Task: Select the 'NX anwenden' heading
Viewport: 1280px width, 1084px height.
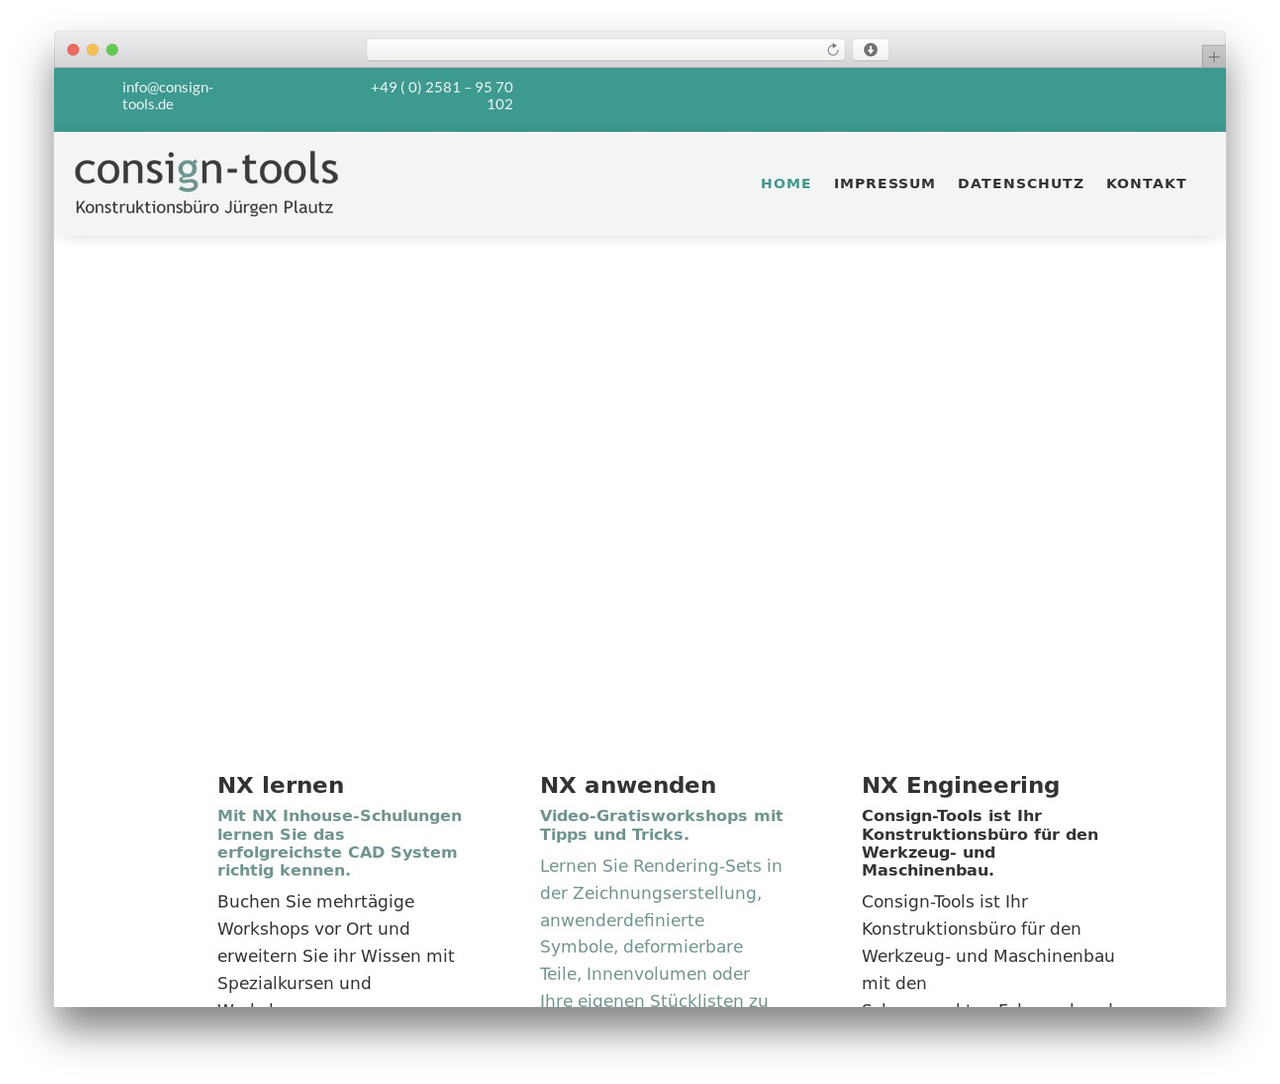Action: [628, 785]
